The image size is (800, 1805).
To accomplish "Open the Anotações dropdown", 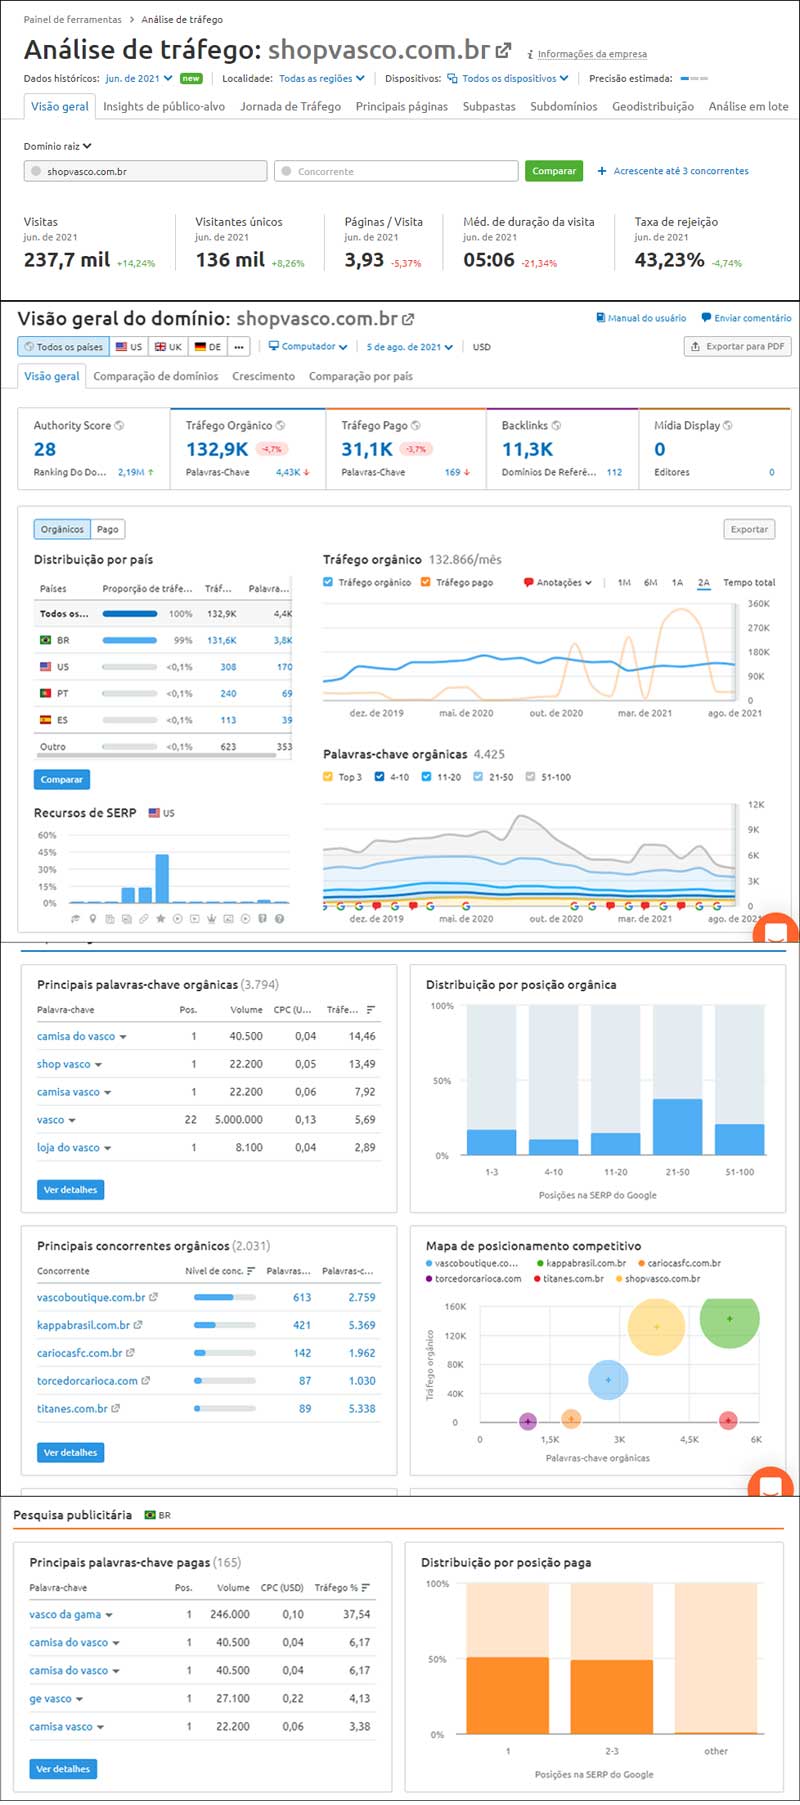I will (558, 582).
